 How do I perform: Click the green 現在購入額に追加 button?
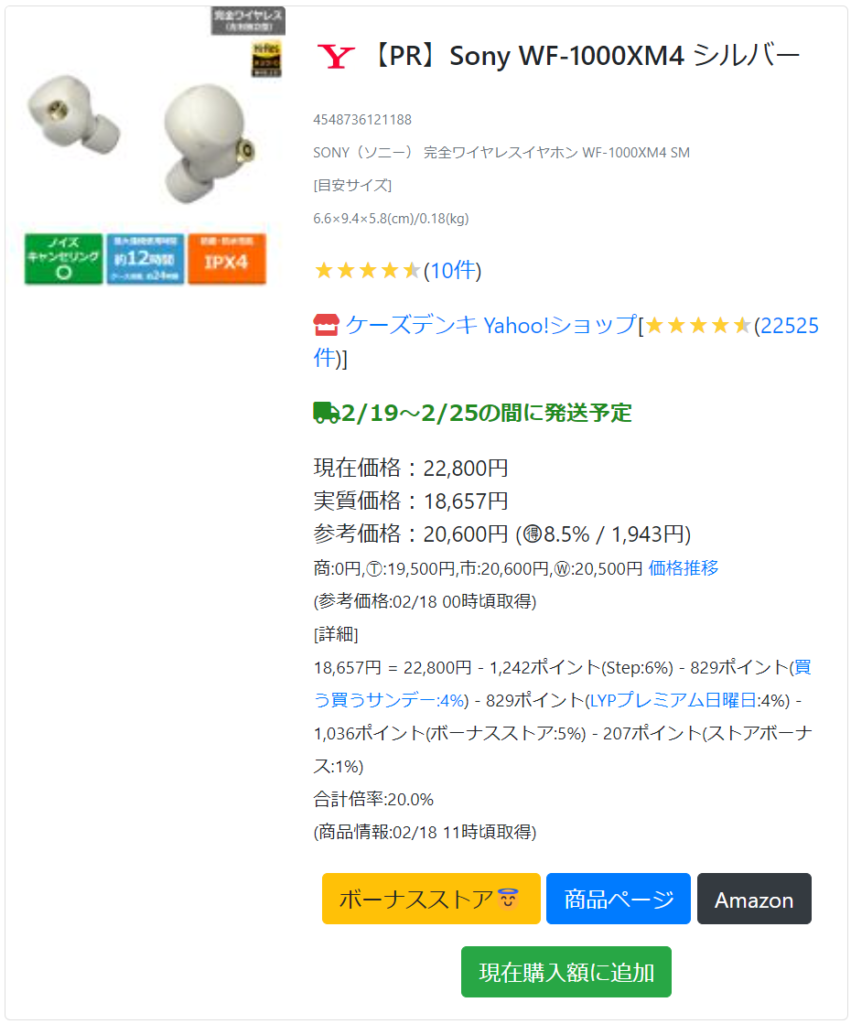(566, 972)
